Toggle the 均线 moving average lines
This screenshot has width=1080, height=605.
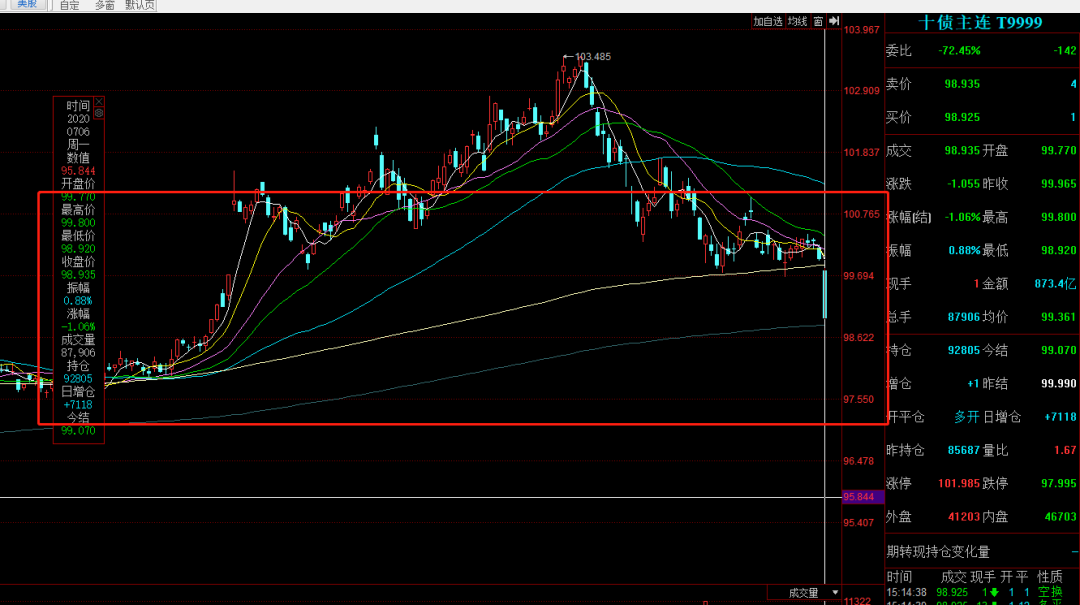coord(798,21)
